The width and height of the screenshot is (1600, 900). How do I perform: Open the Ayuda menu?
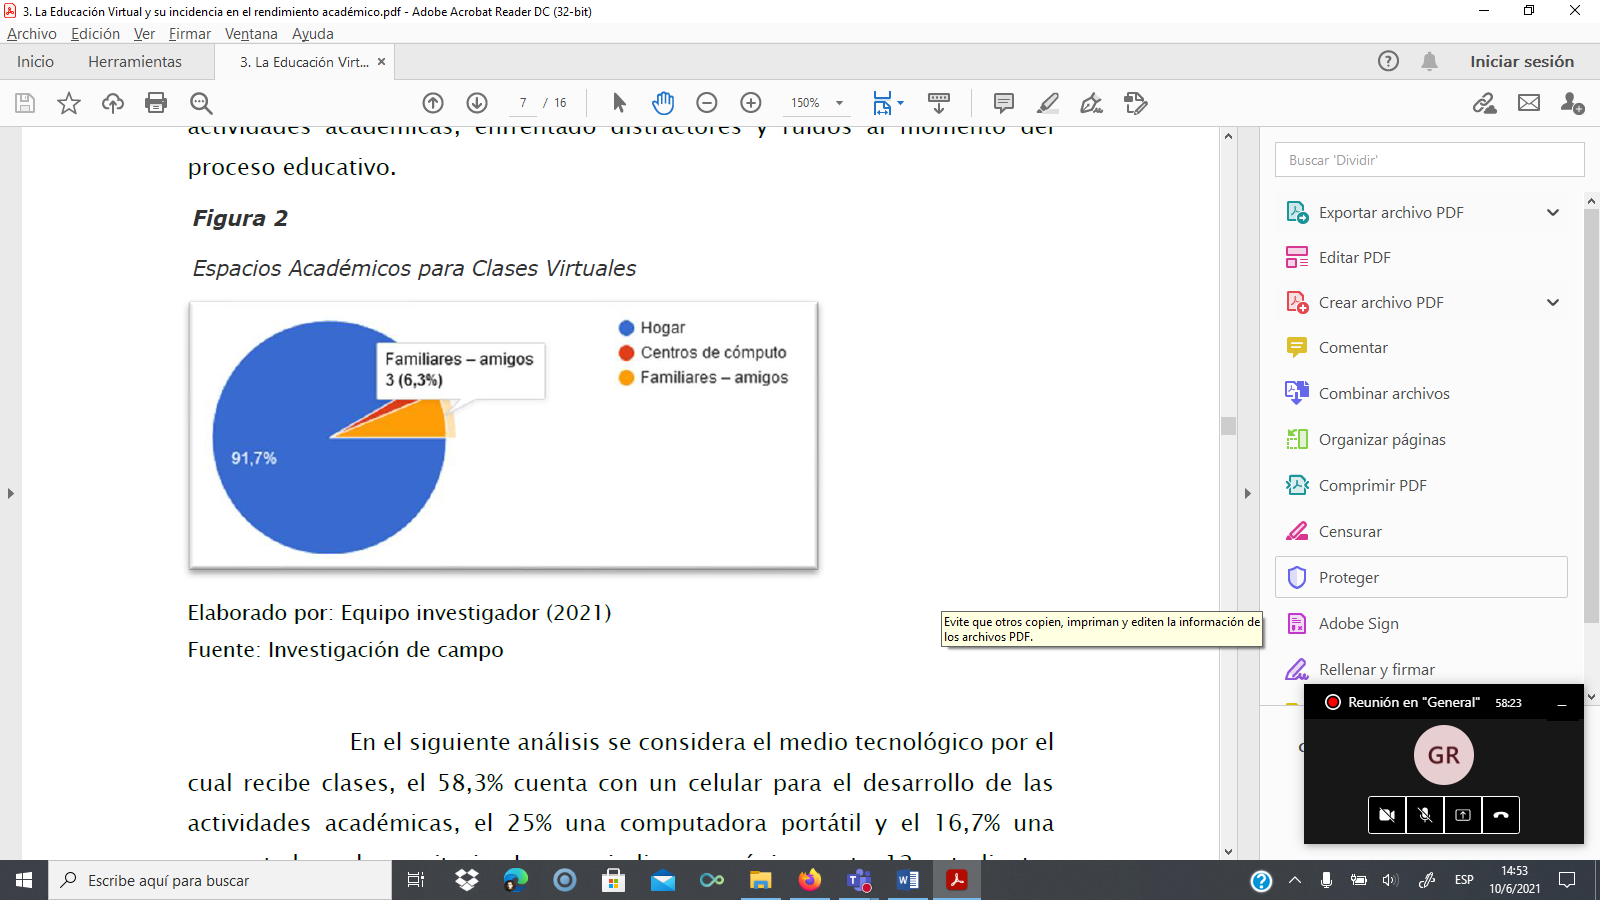point(313,33)
